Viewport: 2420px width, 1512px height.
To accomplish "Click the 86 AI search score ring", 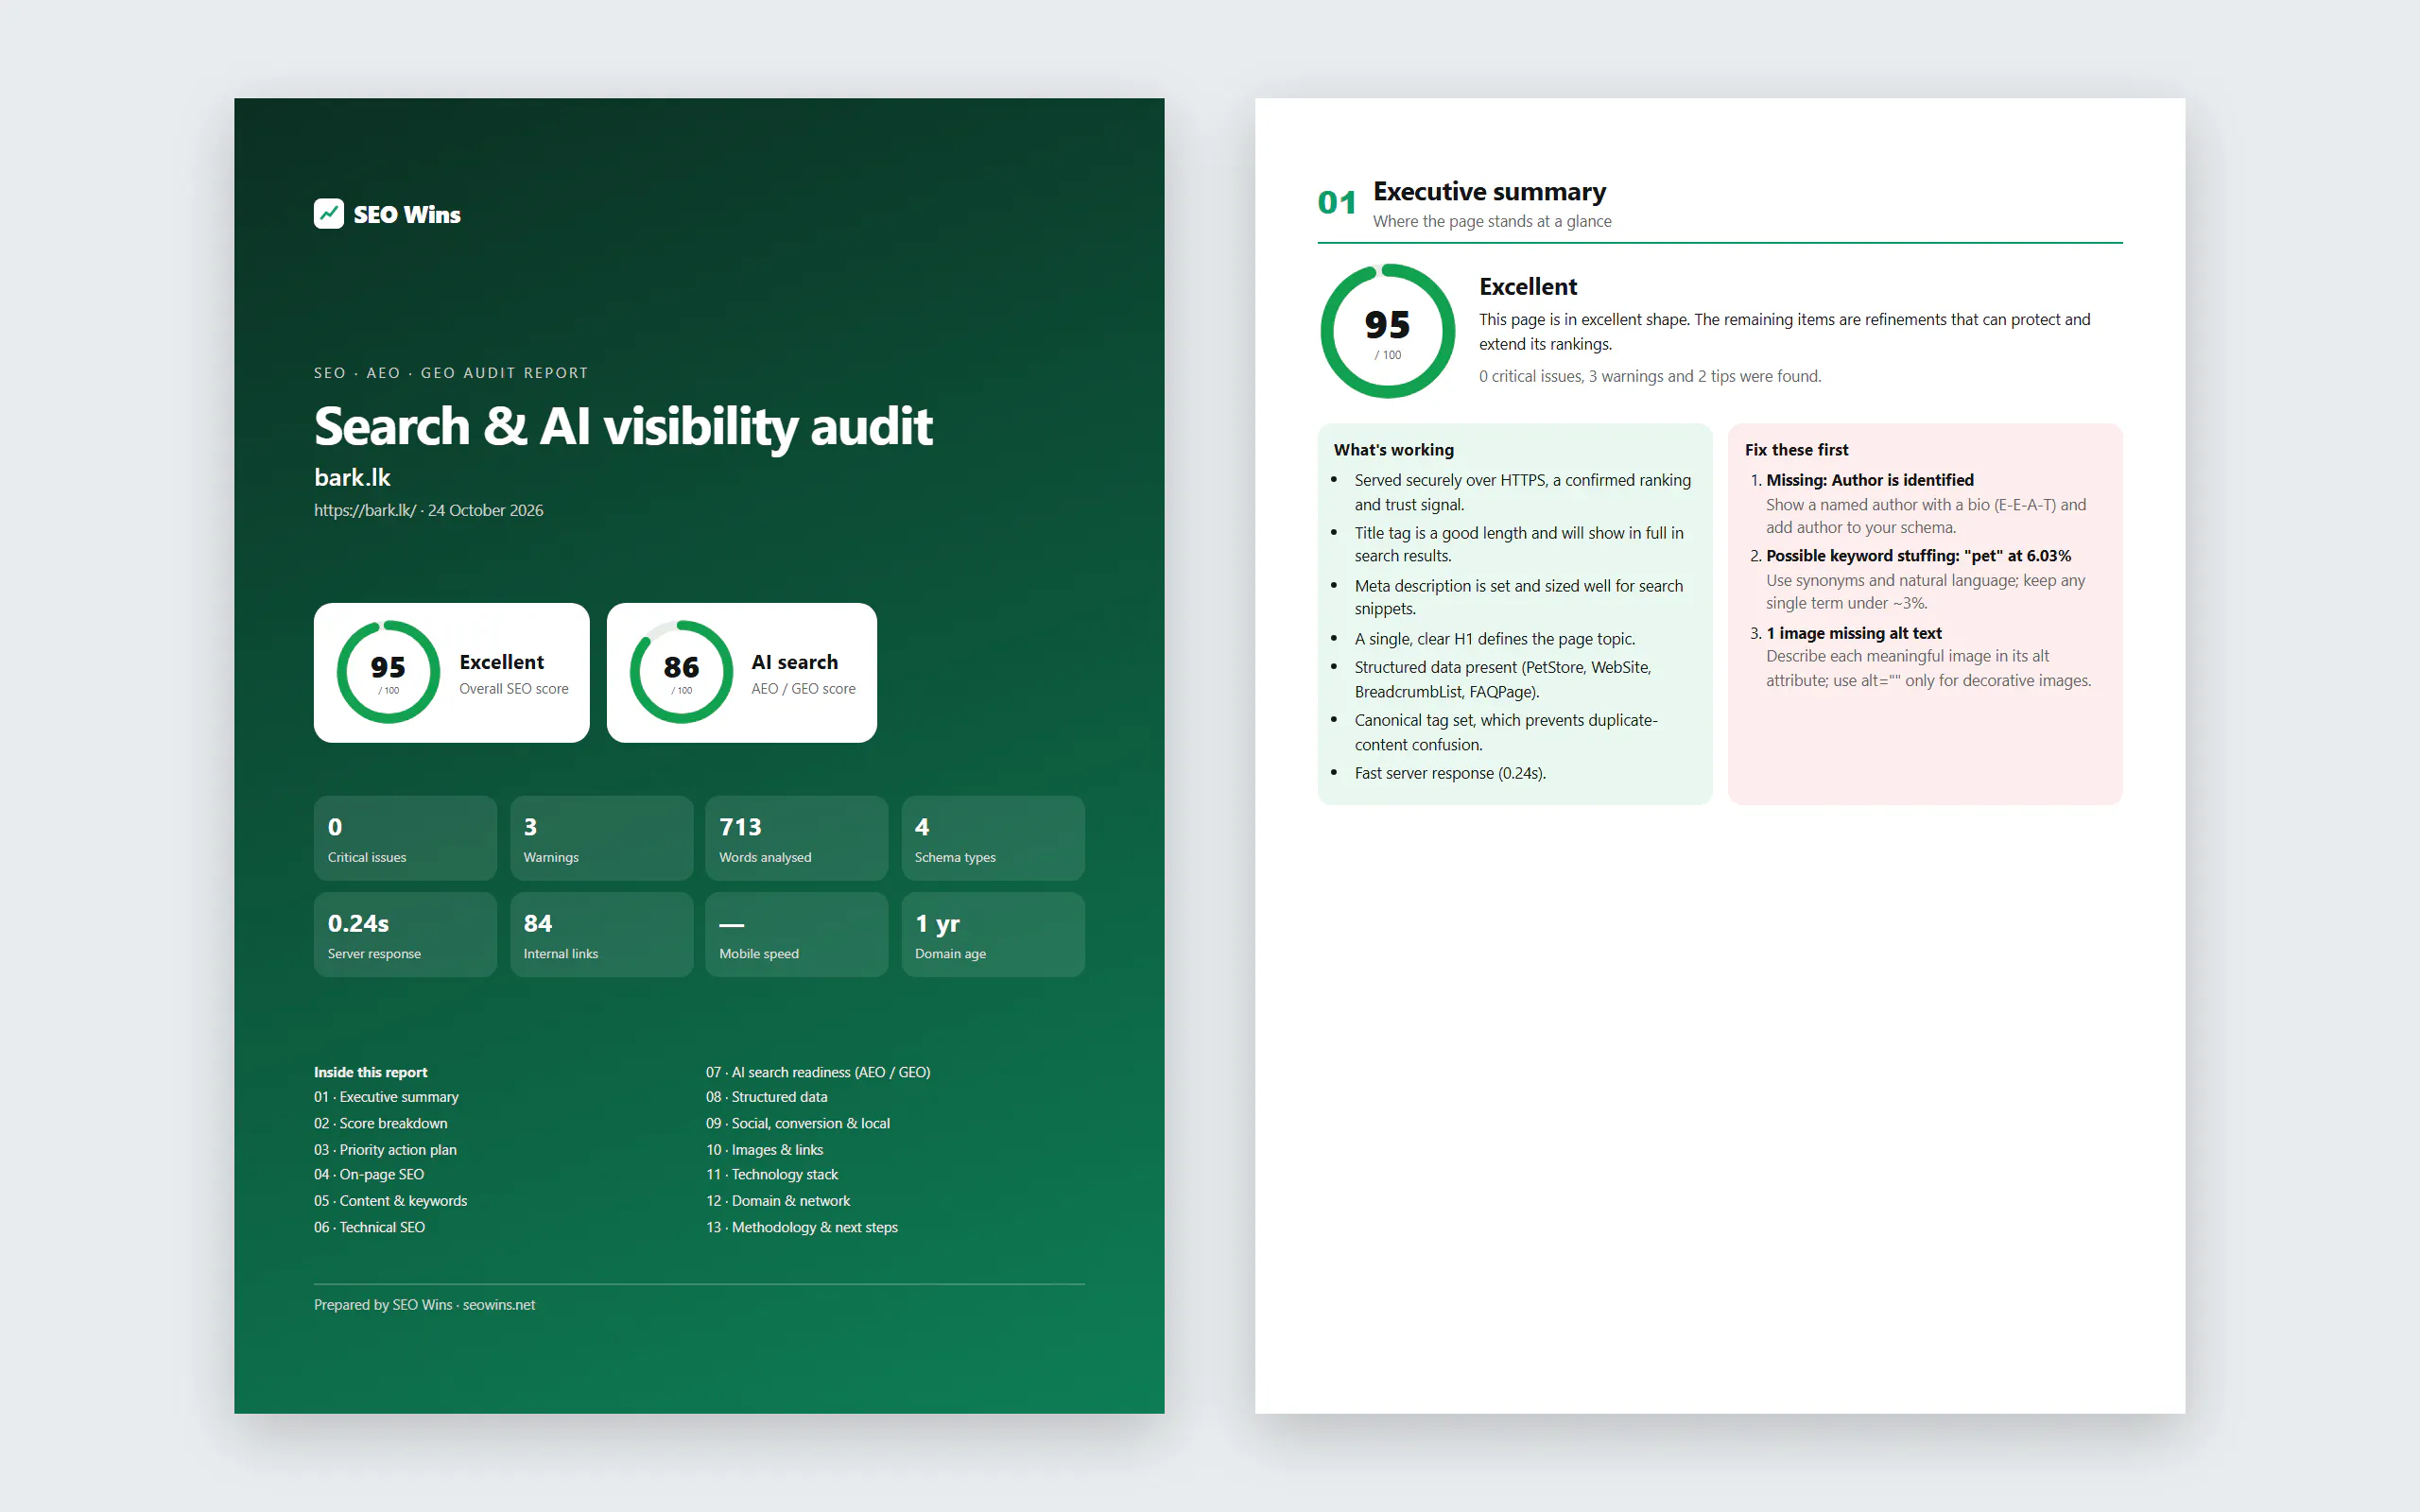I will 681,672.
